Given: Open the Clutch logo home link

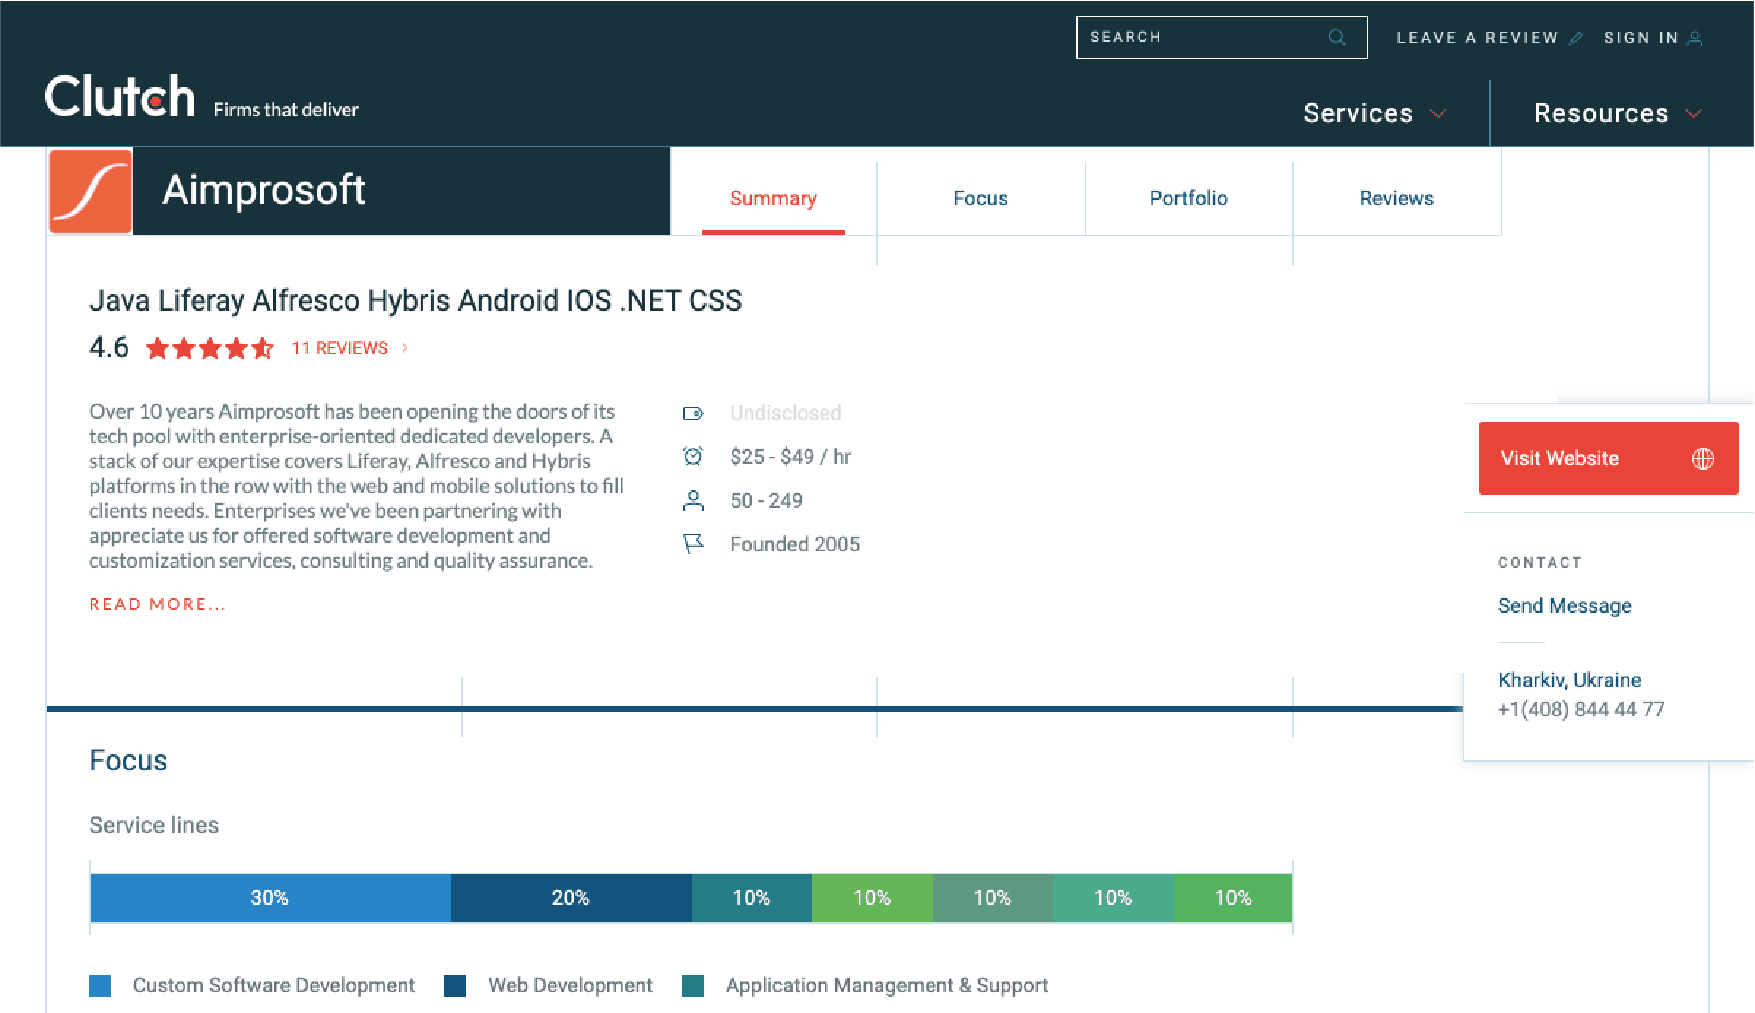Looking at the screenshot, I should (120, 97).
